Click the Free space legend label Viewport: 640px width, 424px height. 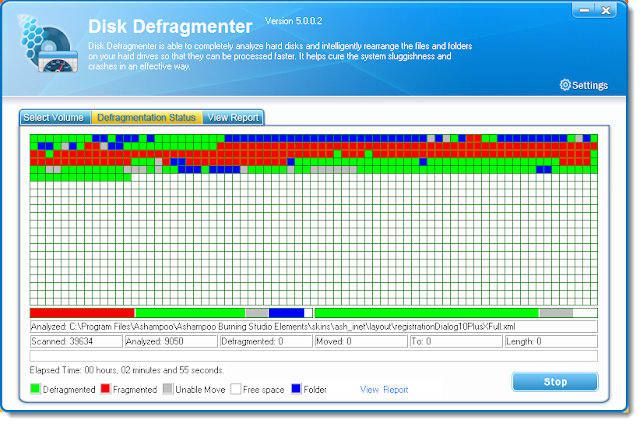(264, 390)
